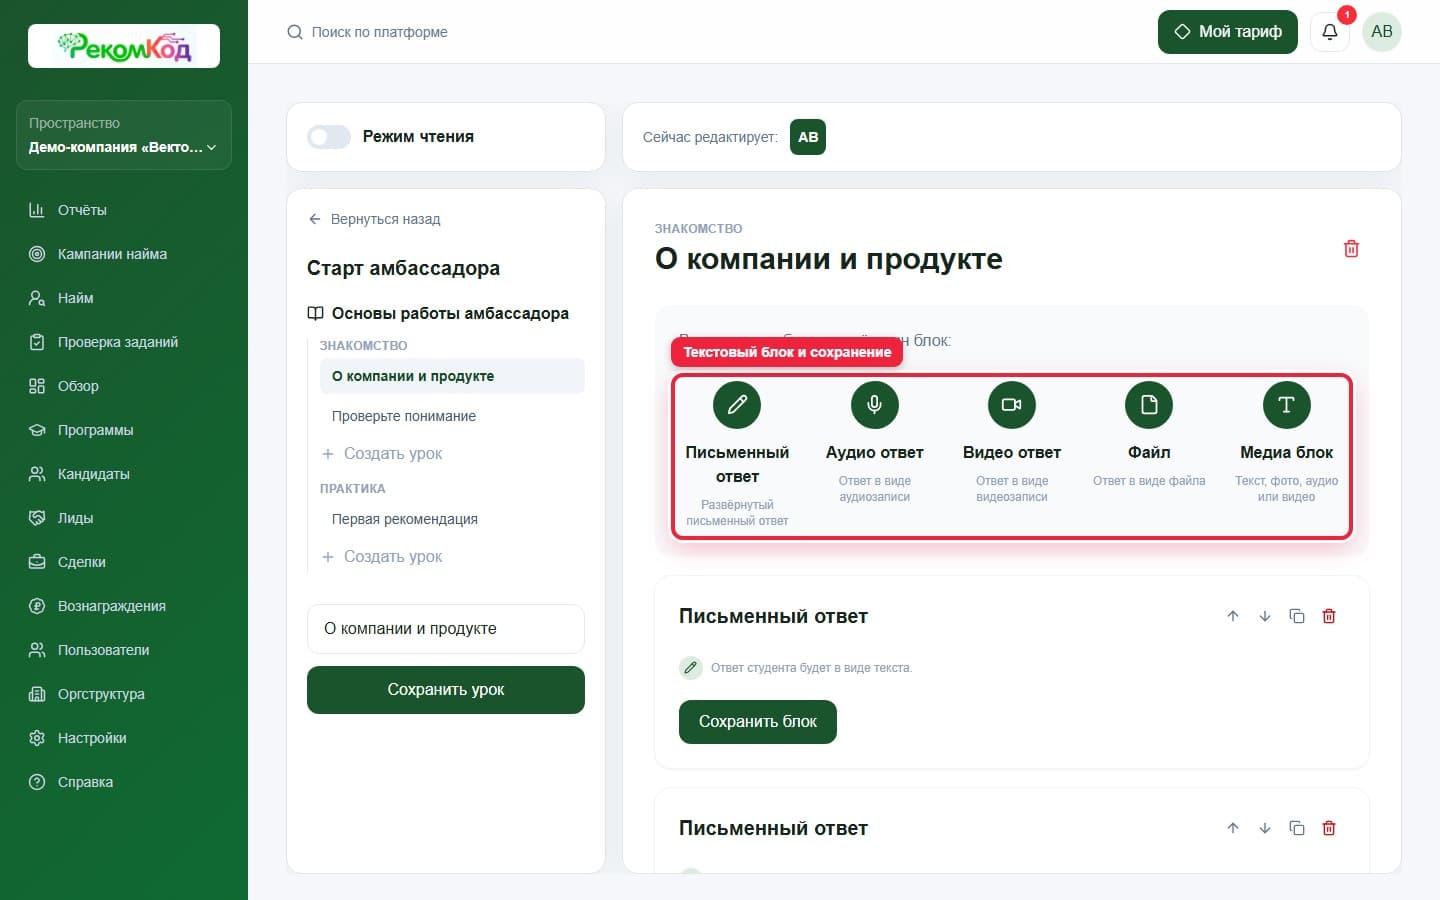Delete the first Письменный ответ block
1440x900 pixels.
[1329, 616]
